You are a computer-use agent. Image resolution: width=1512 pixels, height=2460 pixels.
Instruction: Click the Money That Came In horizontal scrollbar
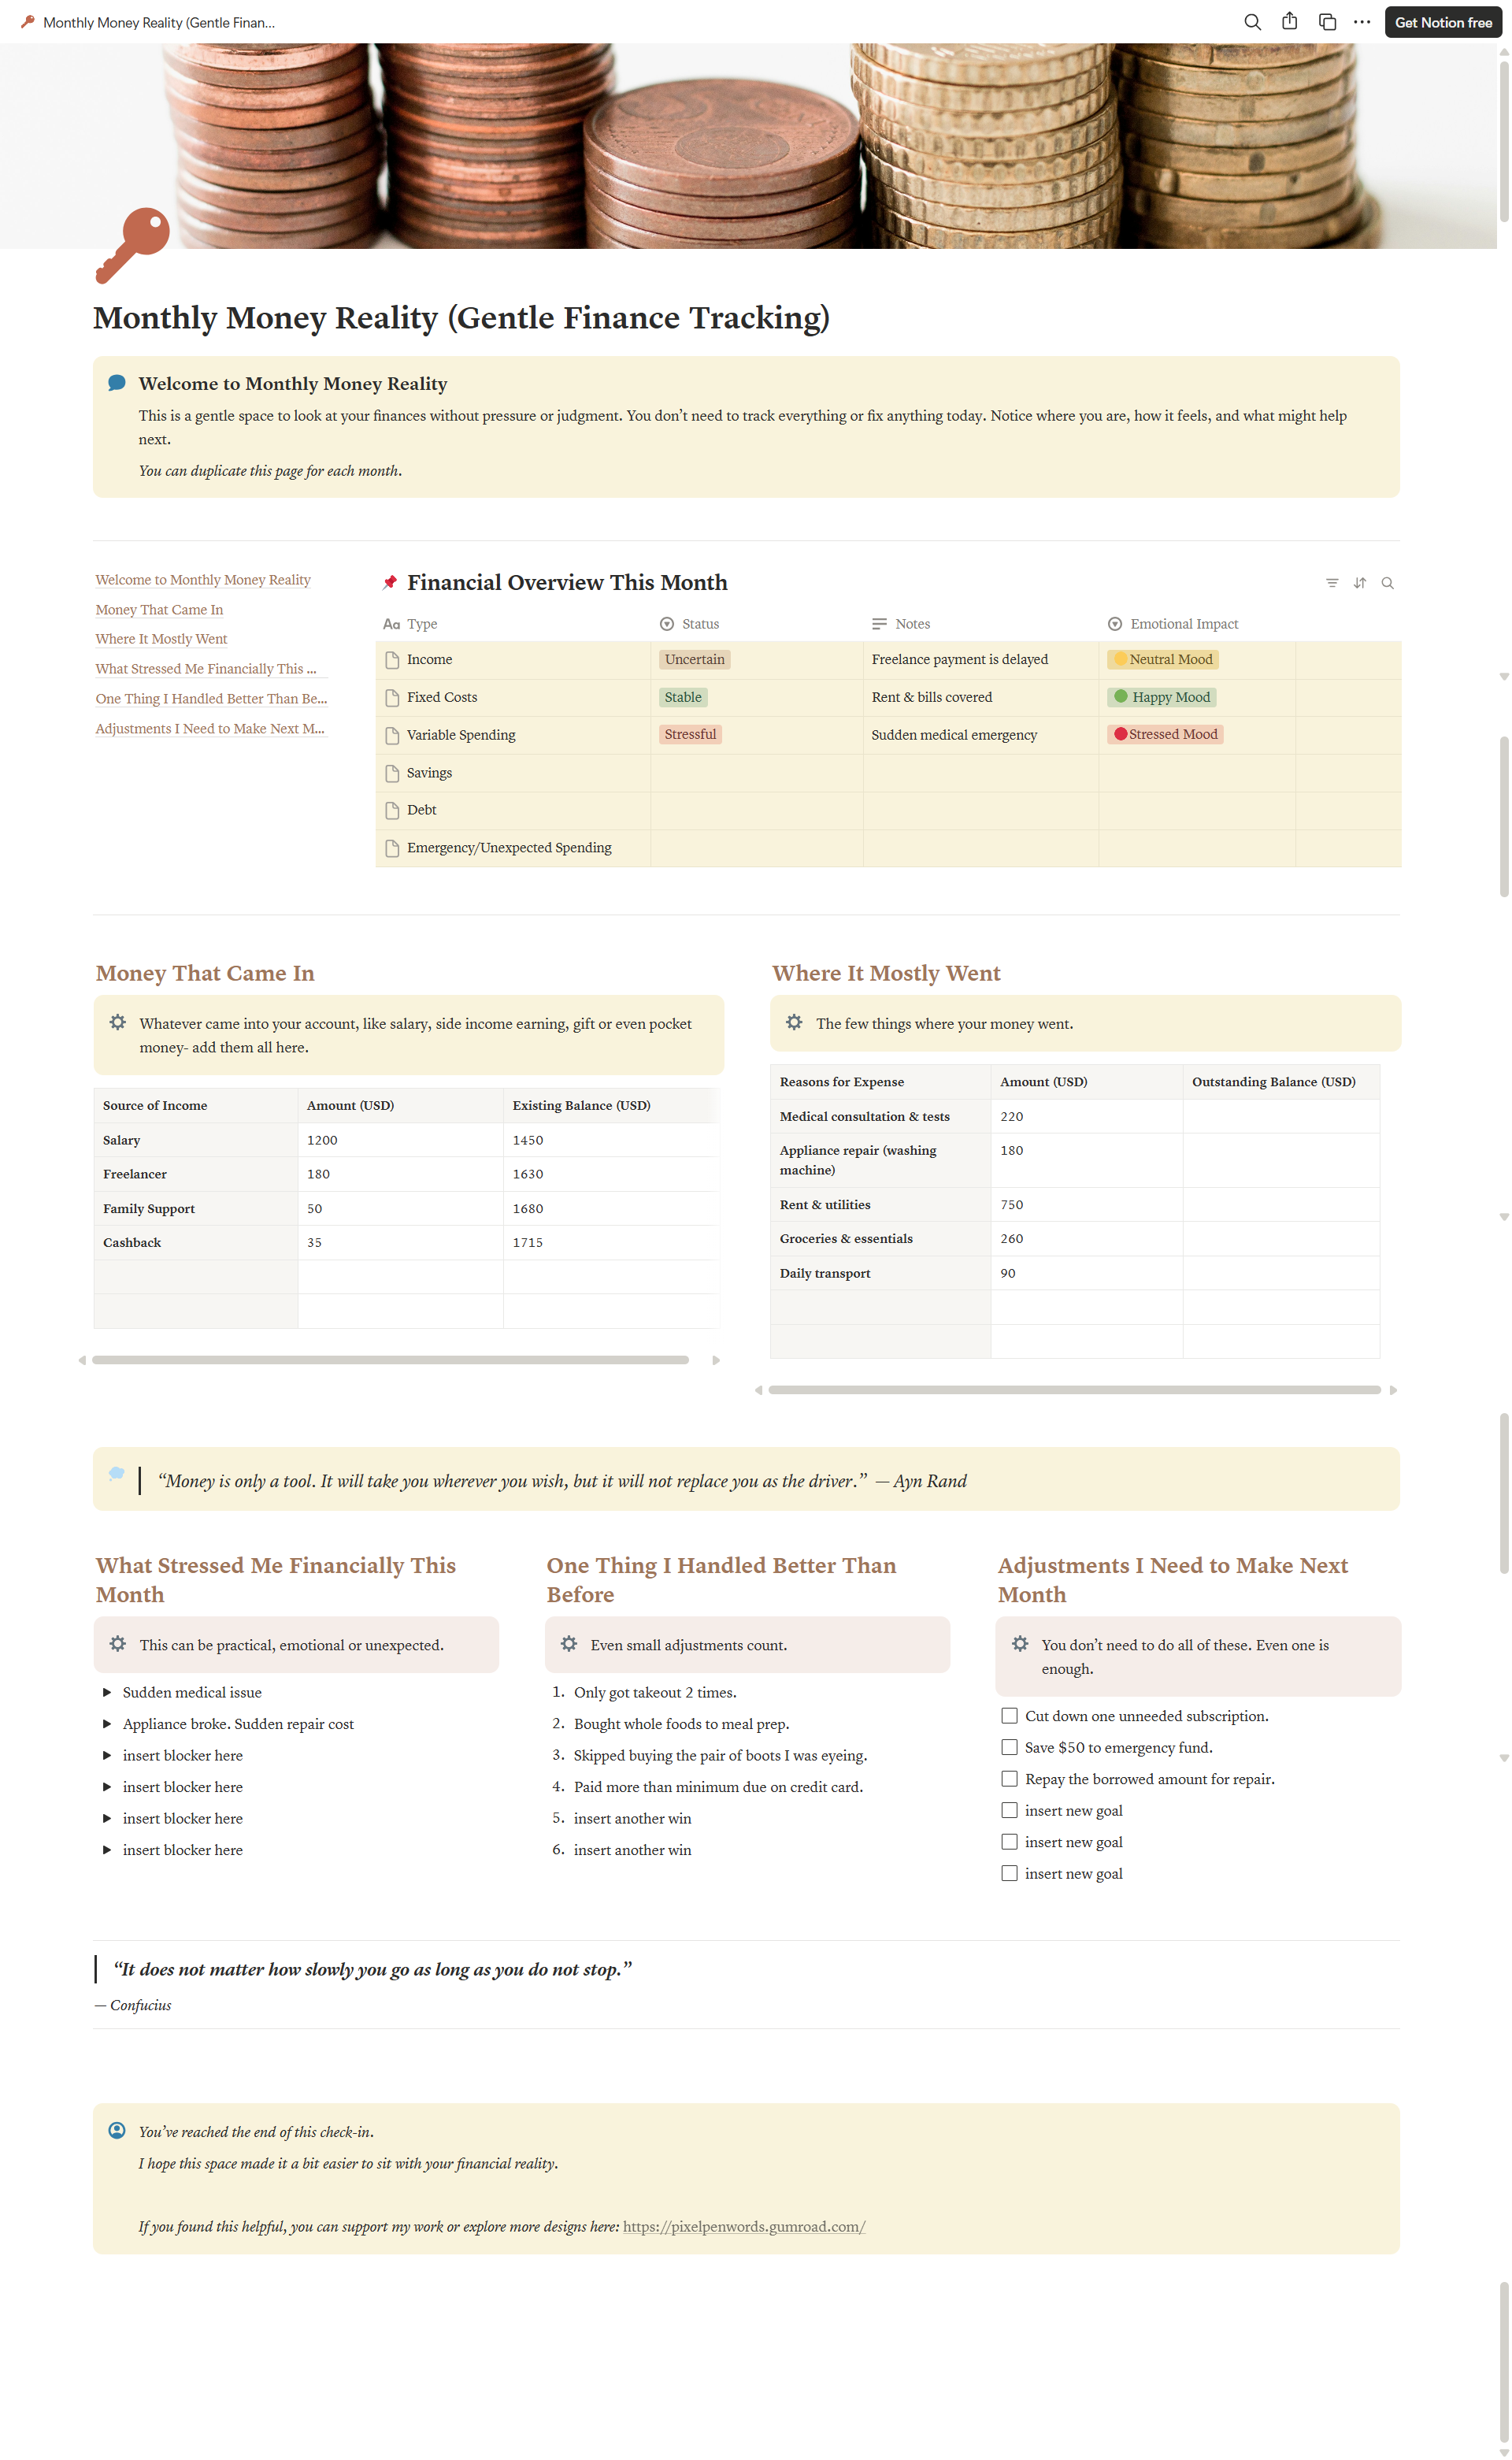click(x=390, y=1360)
